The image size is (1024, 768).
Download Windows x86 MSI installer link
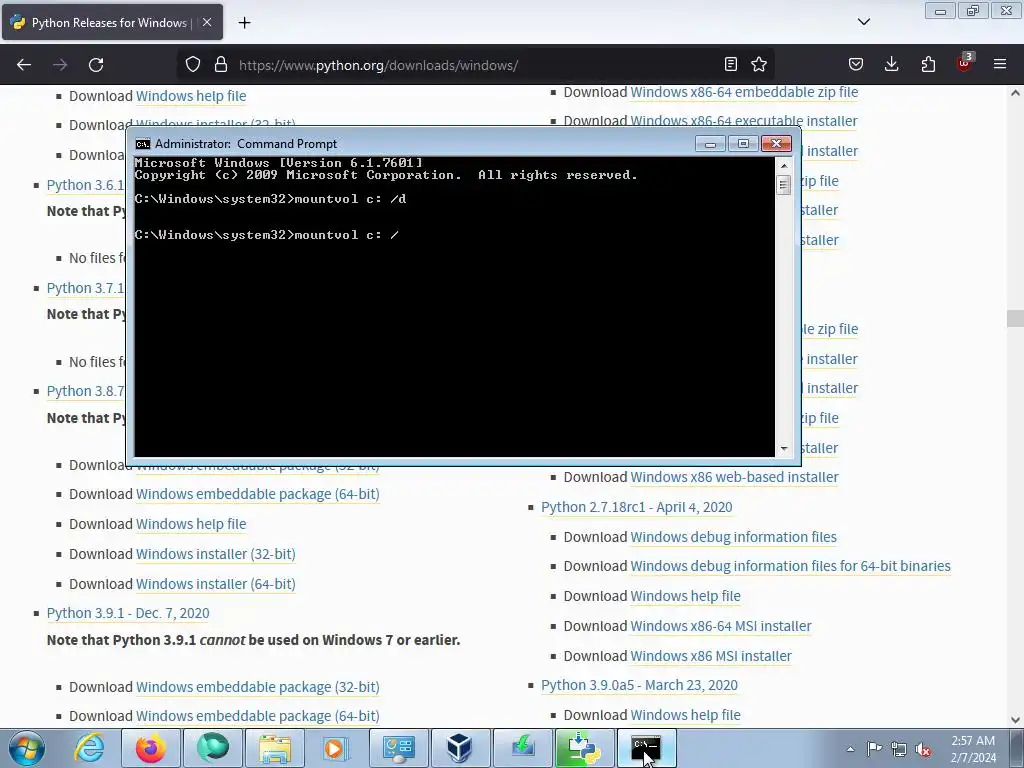[711, 656]
